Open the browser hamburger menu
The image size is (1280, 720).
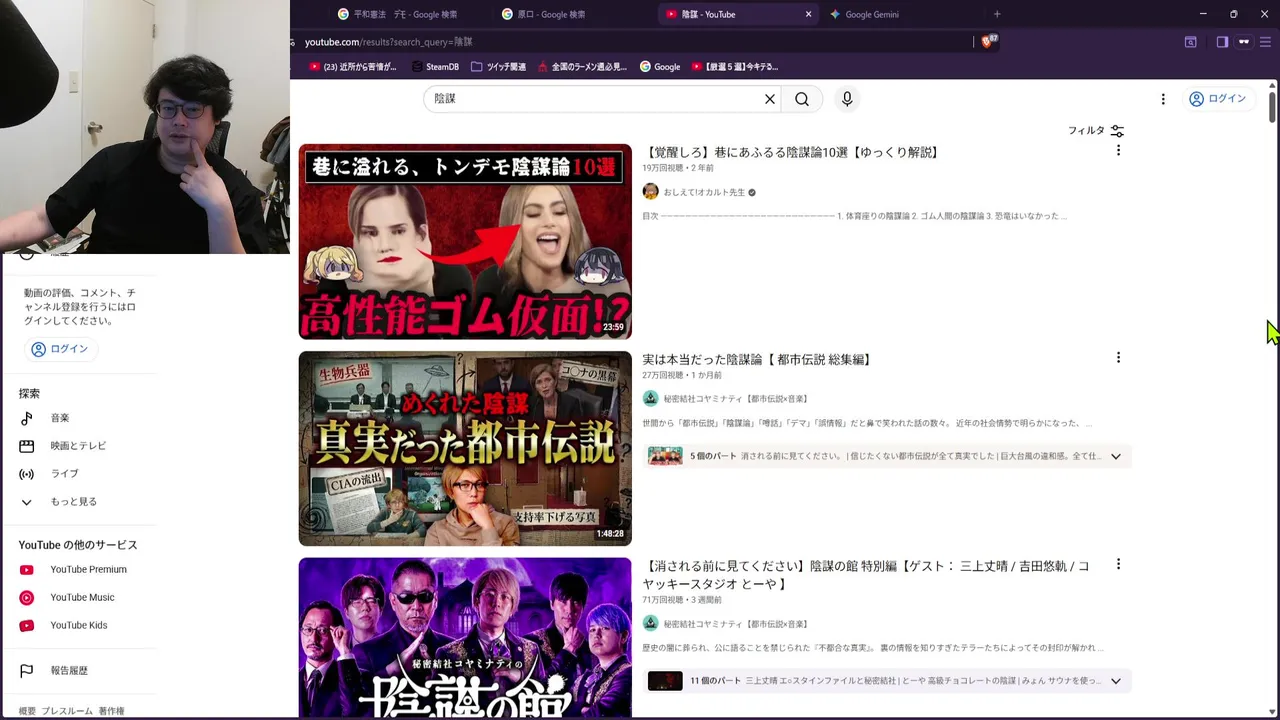[x=1265, y=42]
